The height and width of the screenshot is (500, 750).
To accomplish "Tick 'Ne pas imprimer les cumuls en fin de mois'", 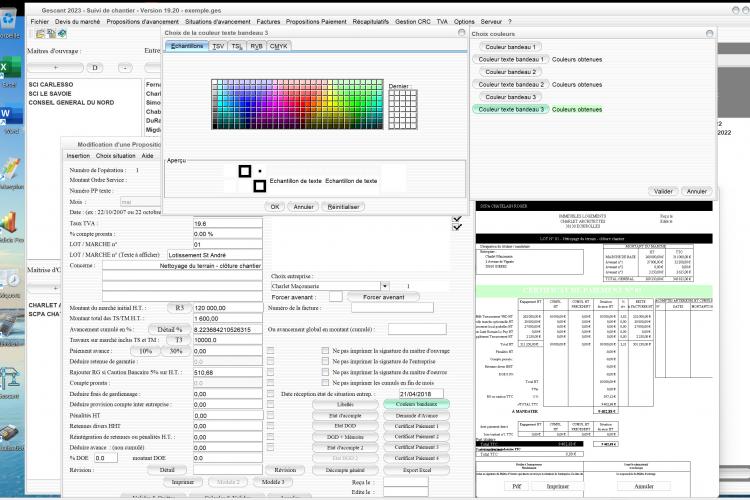I will click(x=326, y=383).
